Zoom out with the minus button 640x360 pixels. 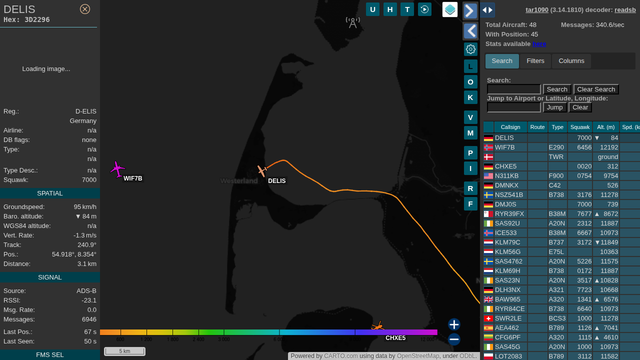(x=454, y=339)
